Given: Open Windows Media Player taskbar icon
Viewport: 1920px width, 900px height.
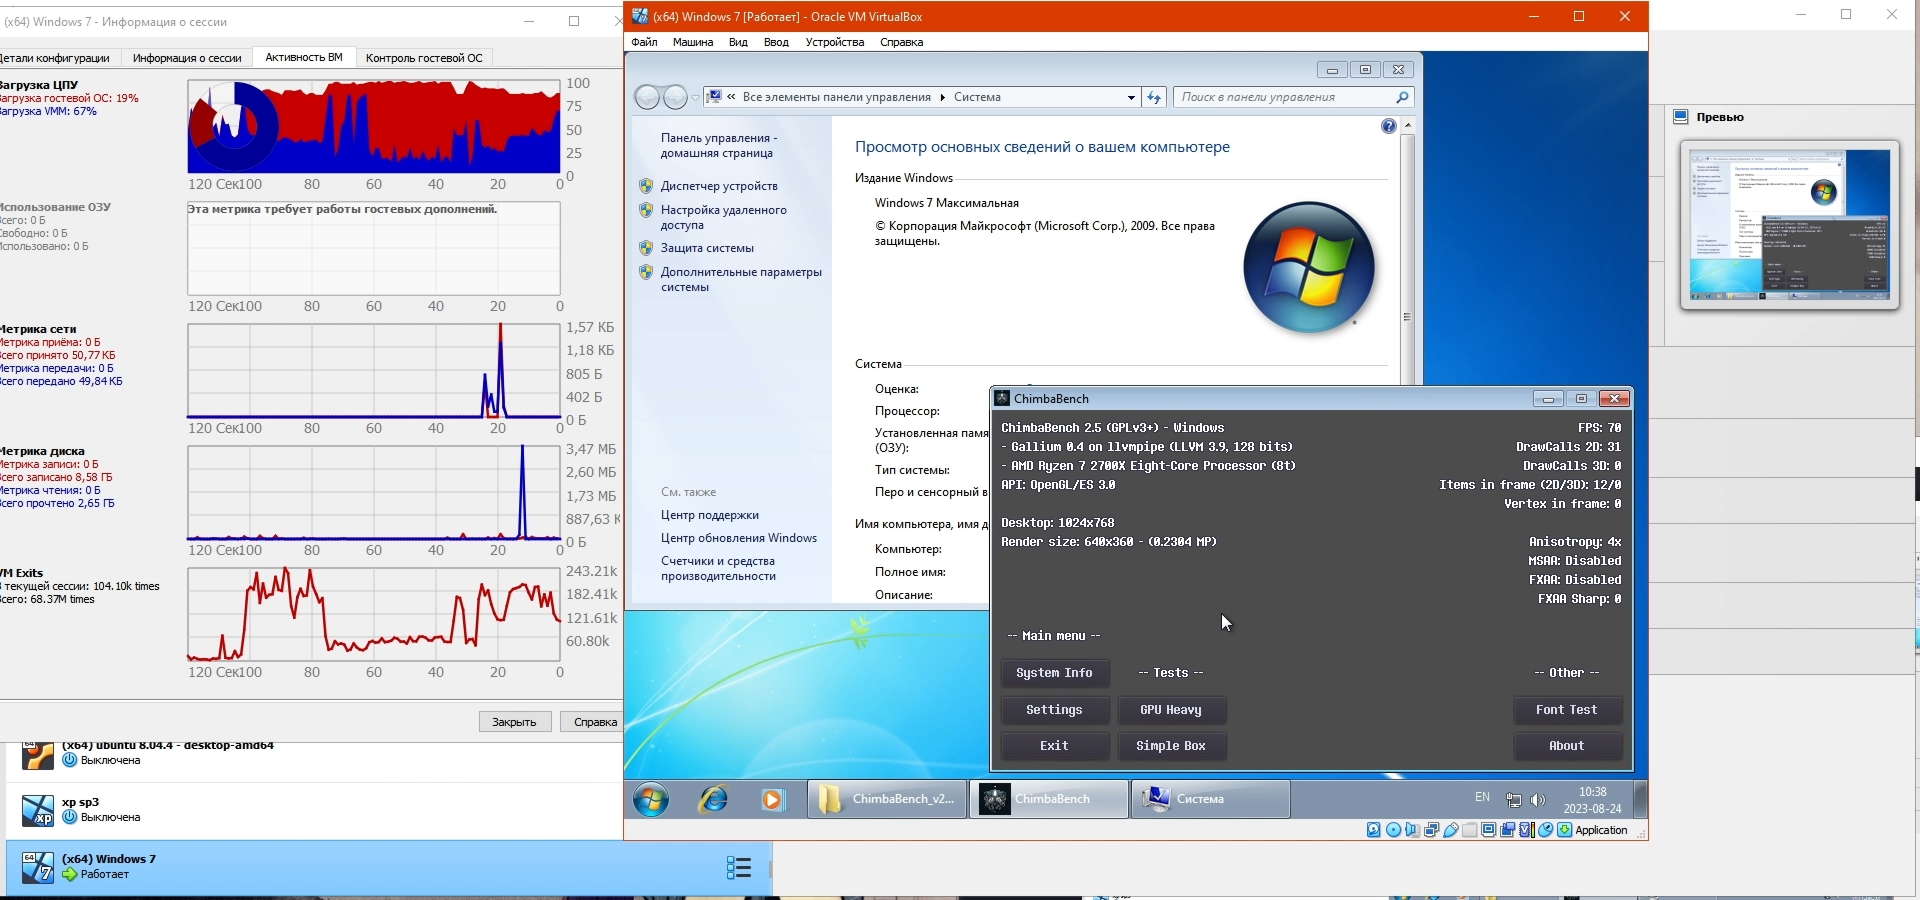Looking at the screenshot, I should coord(772,800).
